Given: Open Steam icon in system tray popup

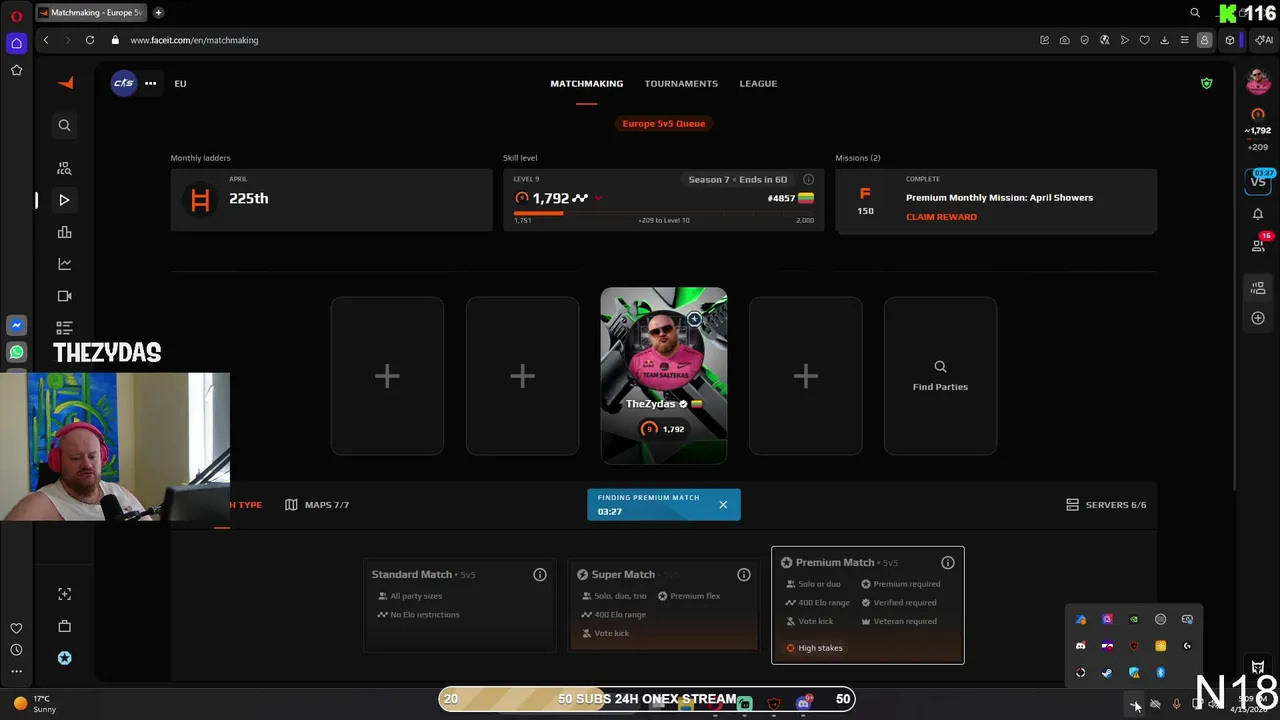Looking at the screenshot, I should (x=1107, y=673).
